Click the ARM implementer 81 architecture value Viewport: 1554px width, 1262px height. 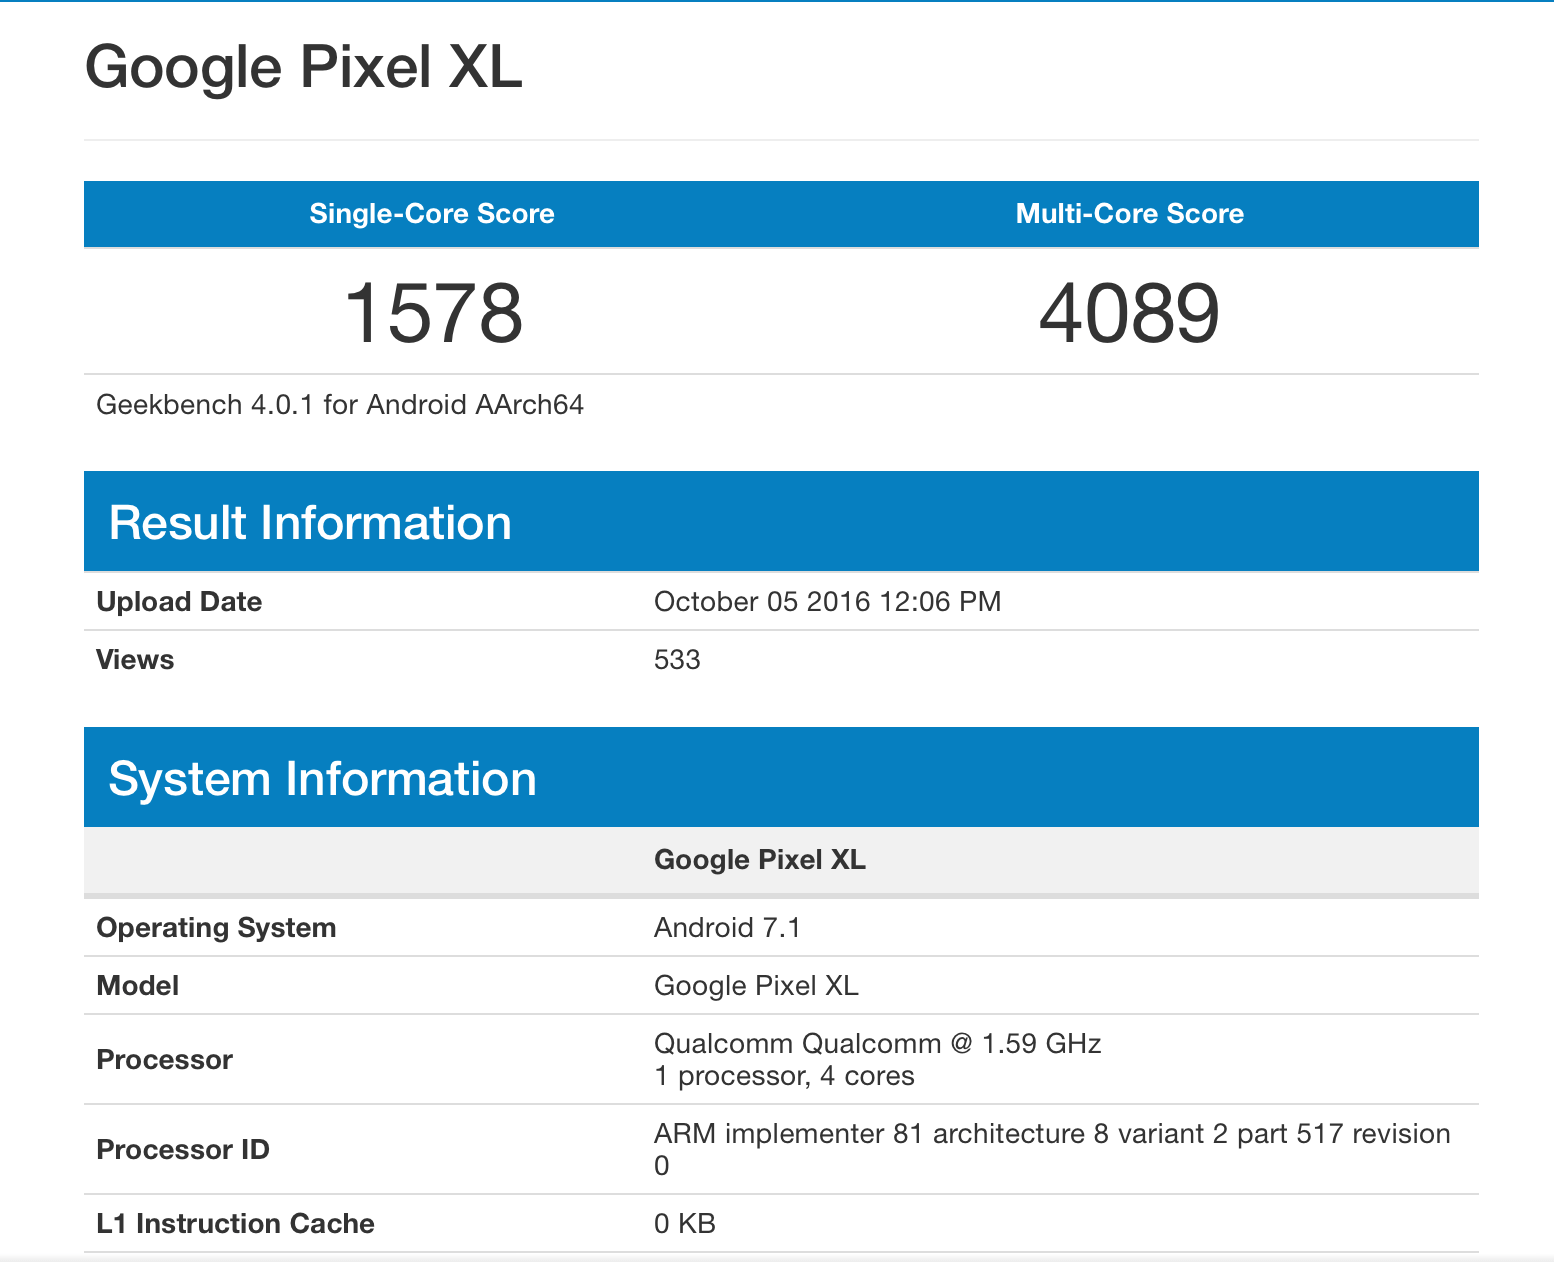pos(1052,1150)
